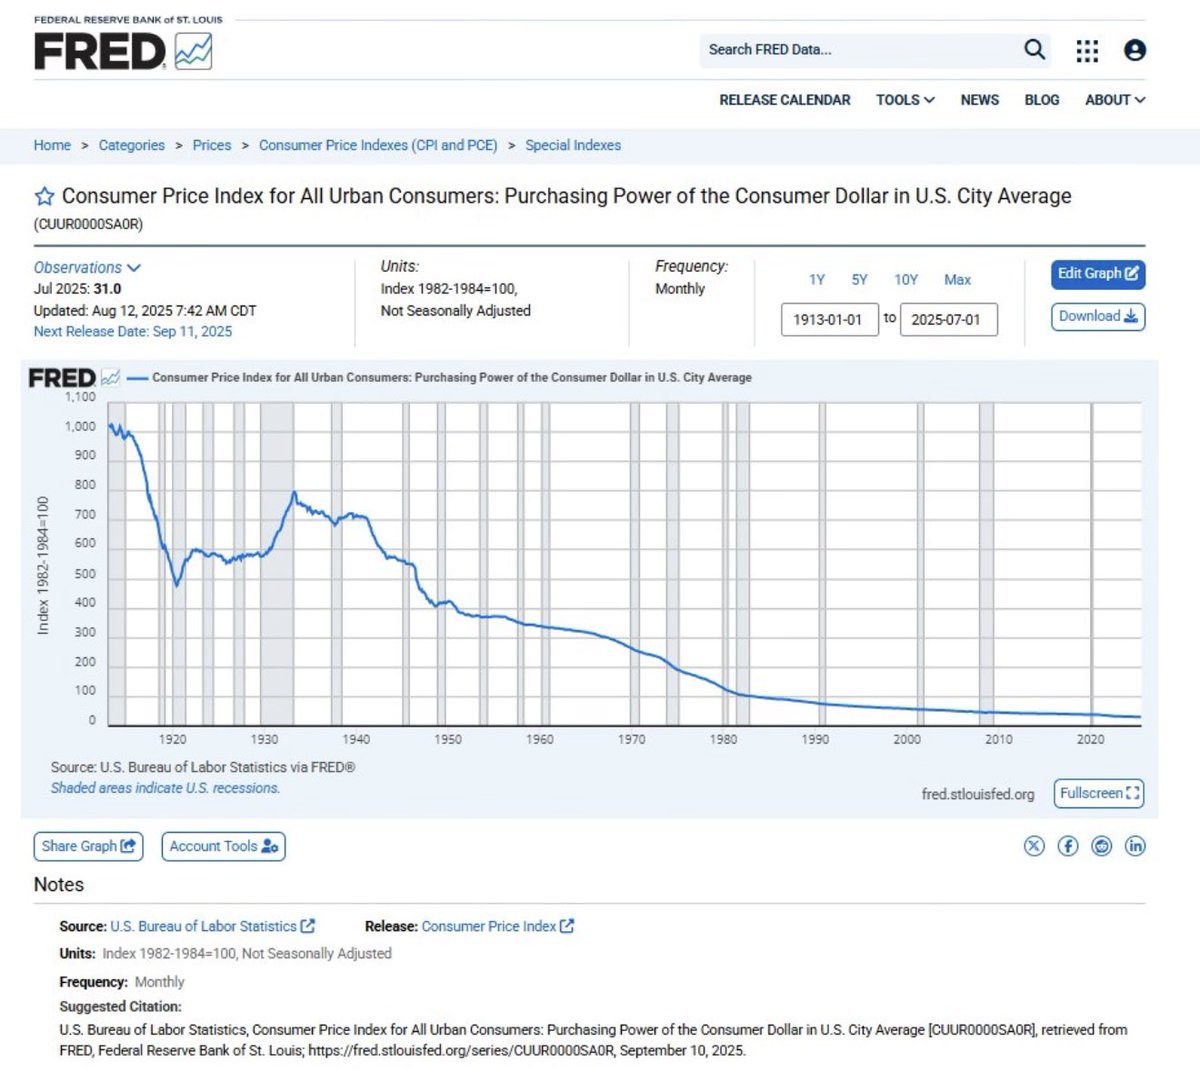Open the apps grid menu icon
Image resolution: width=1200 pixels, height=1072 pixels.
click(x=1087, y=50)
